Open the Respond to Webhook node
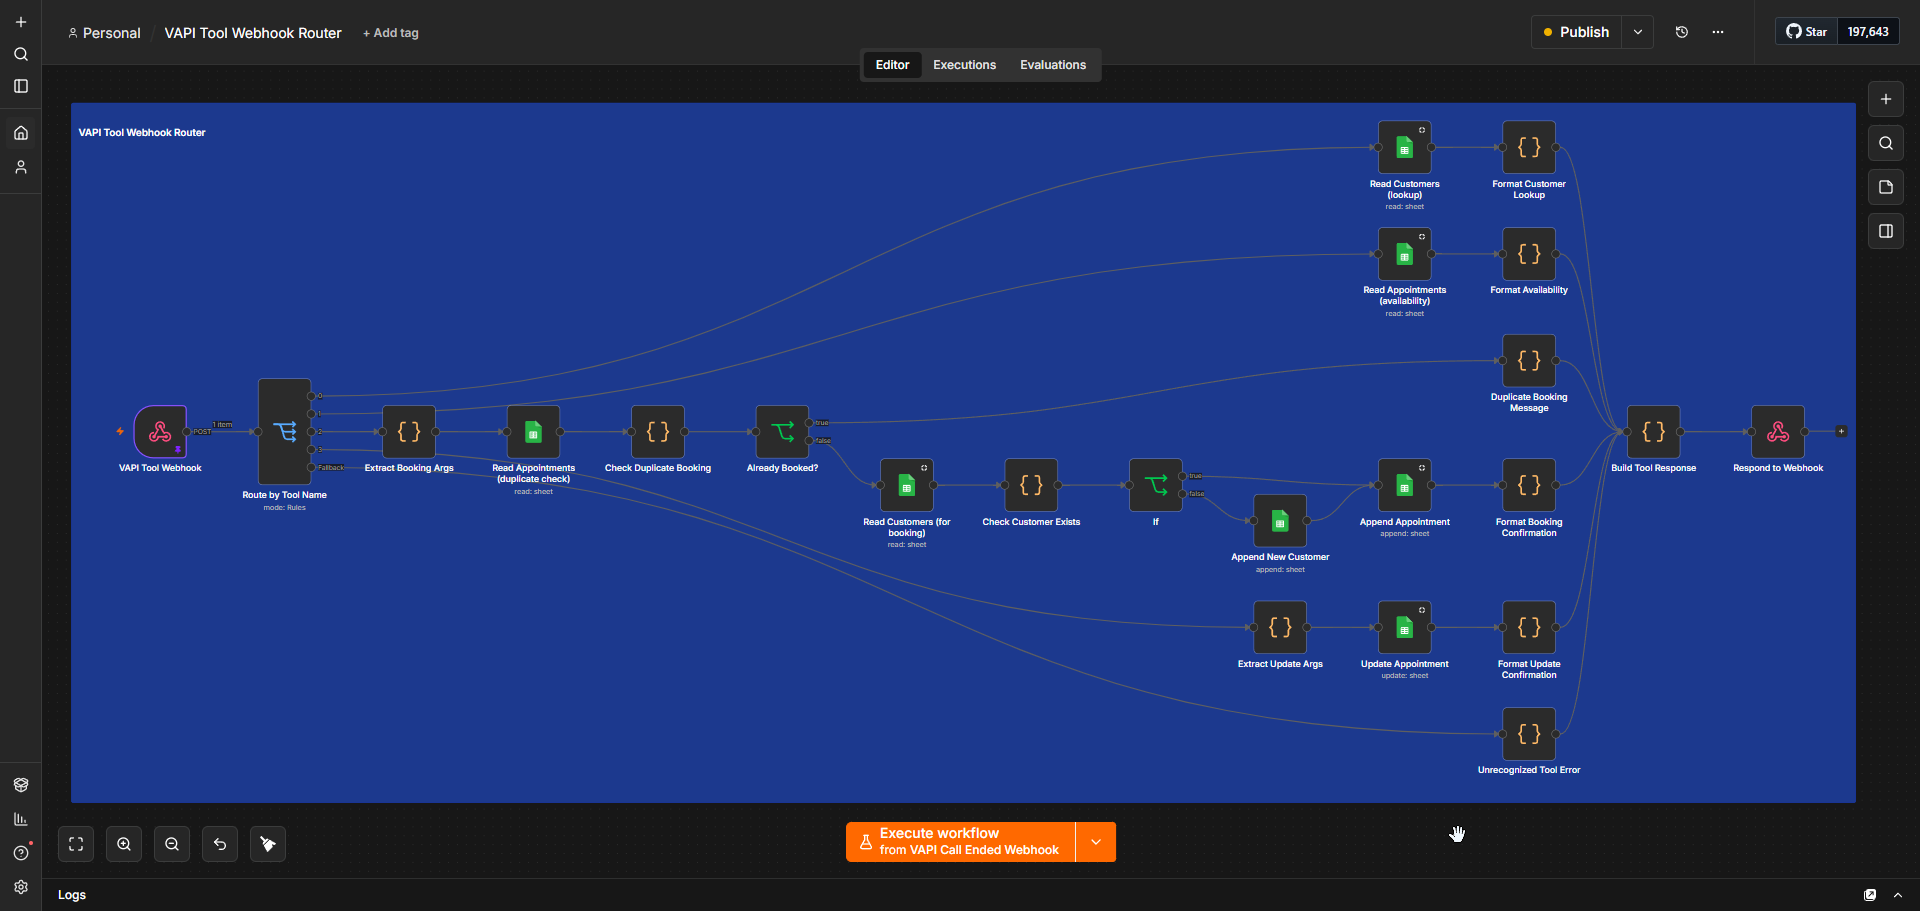The height and width of the screenshot is (911, 1920). click(x=1778, y=431)
